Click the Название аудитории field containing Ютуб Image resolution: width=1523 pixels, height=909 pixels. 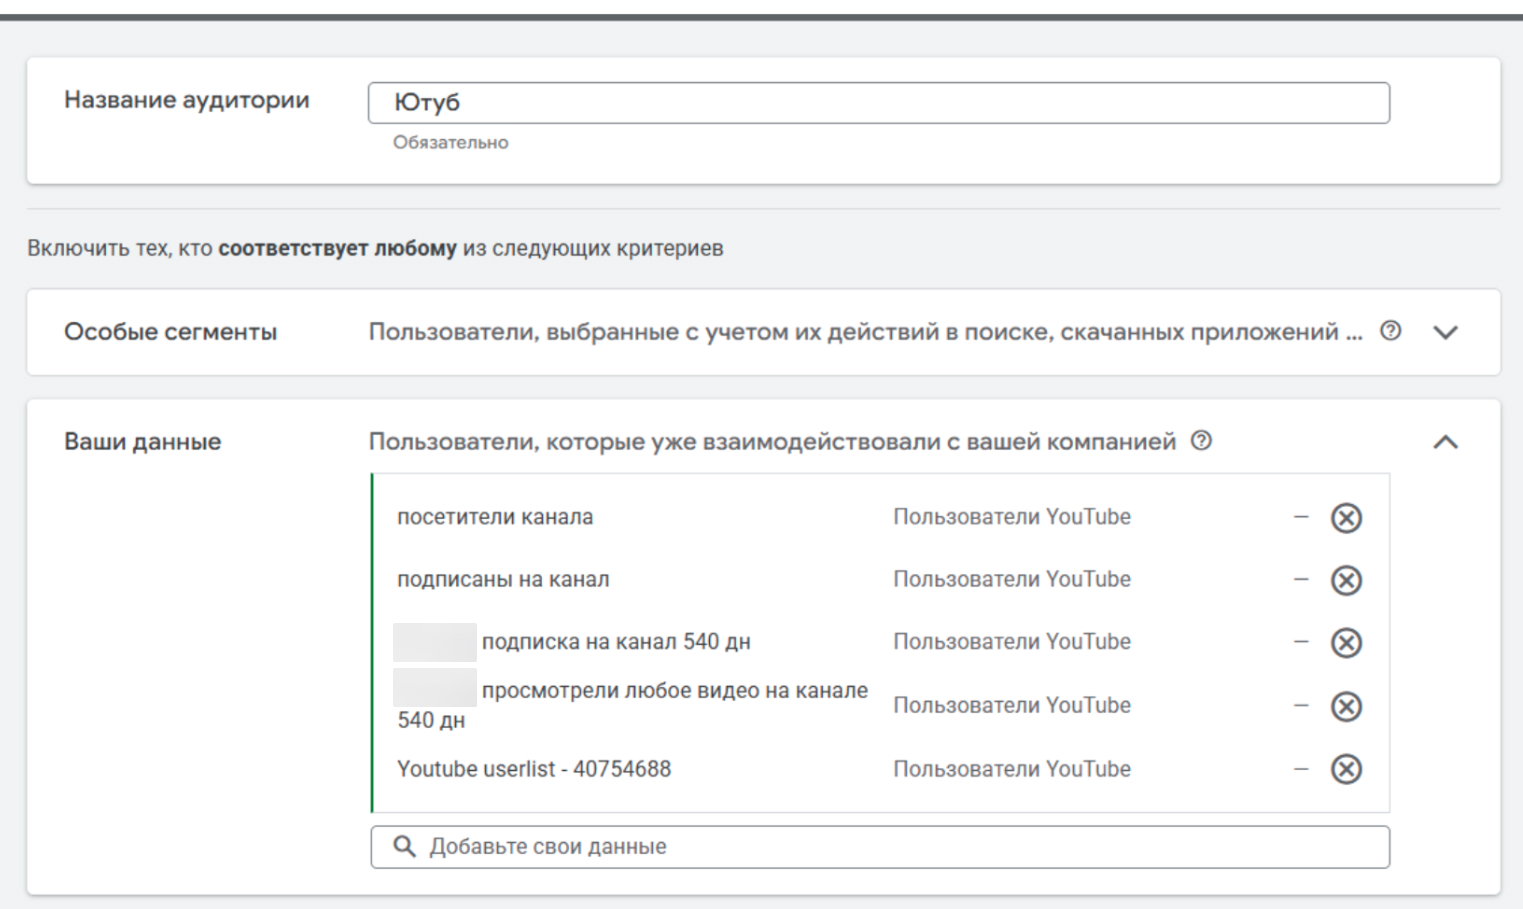878,103
